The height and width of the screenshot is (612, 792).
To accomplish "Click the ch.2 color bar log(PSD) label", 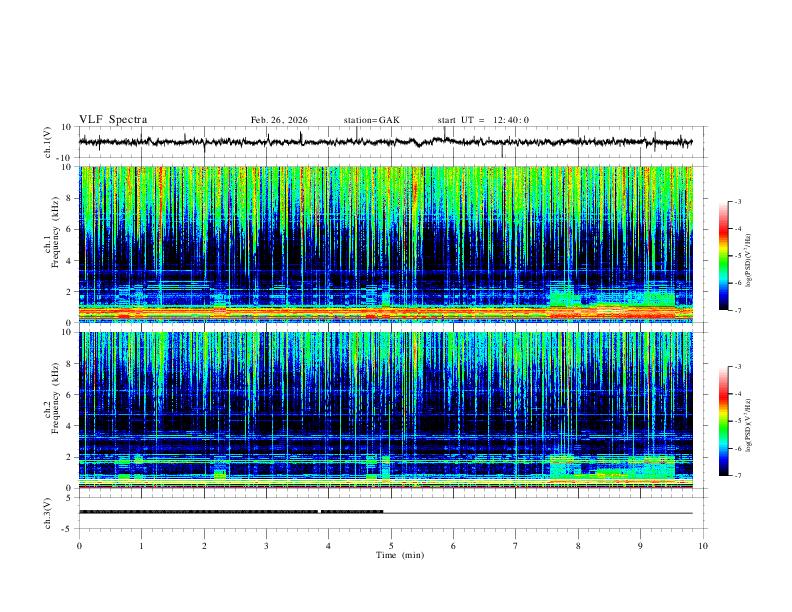I will click(748, 425).
